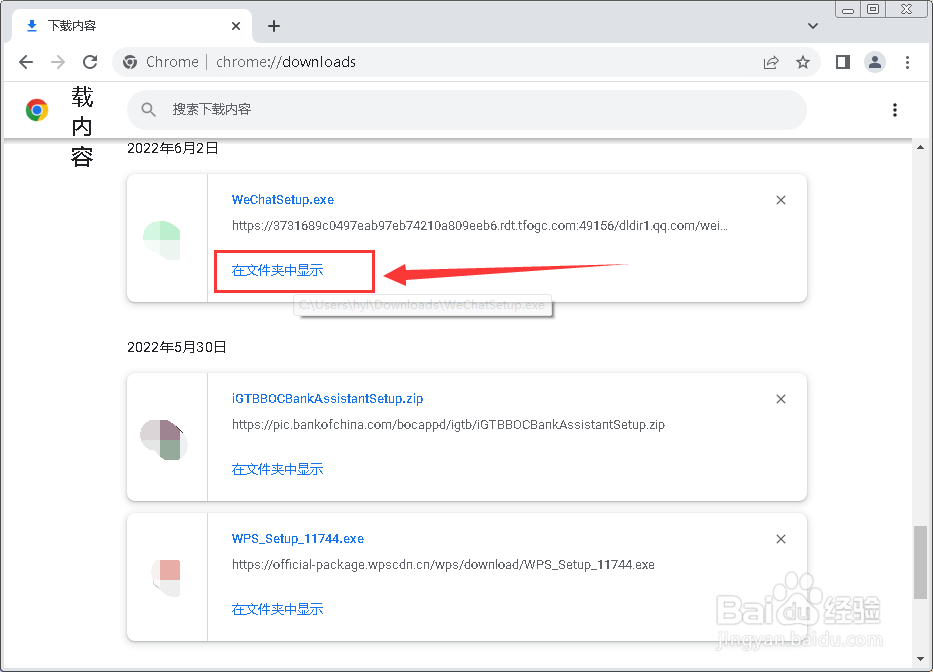
Task: Click the forward navigation arrow
Action: tap(58, 62)
